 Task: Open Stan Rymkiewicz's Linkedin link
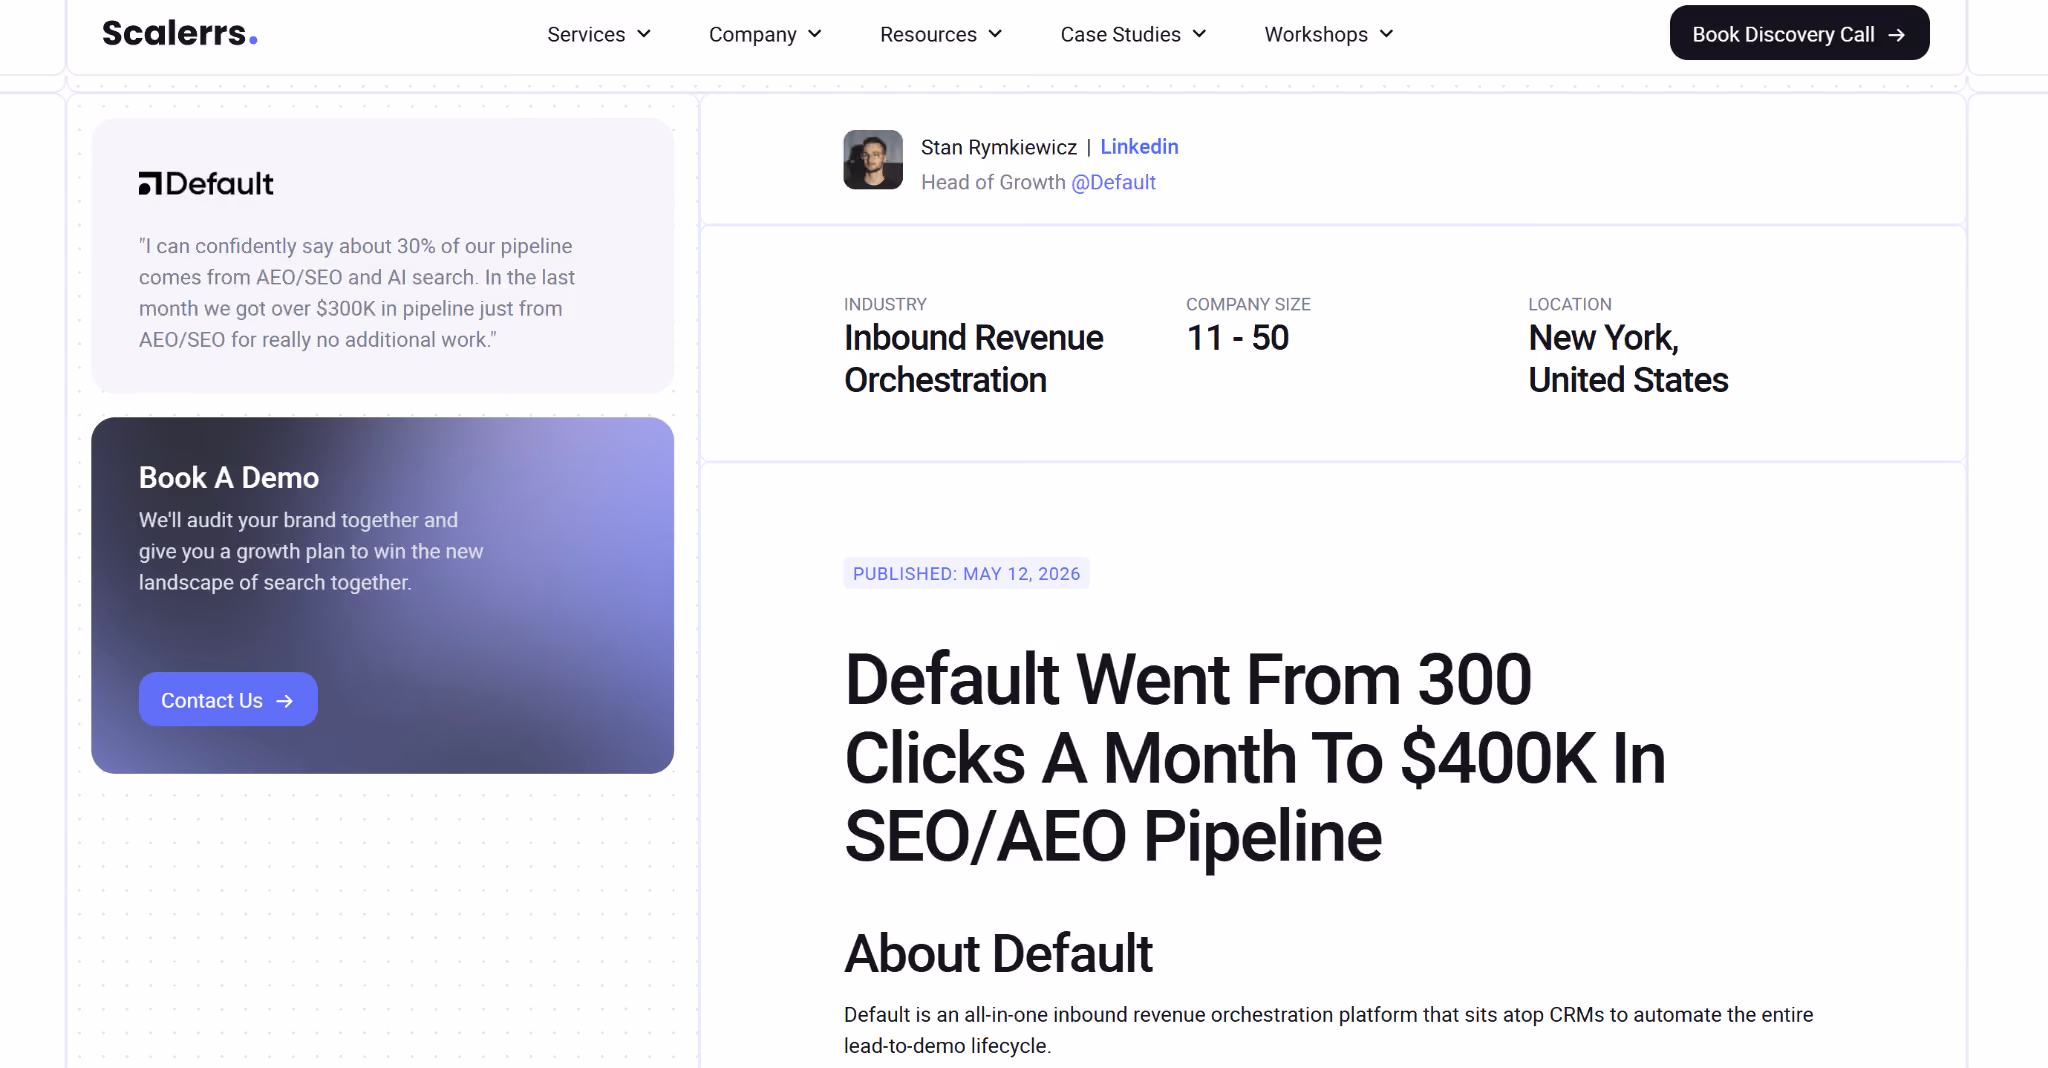[1139, 147]
